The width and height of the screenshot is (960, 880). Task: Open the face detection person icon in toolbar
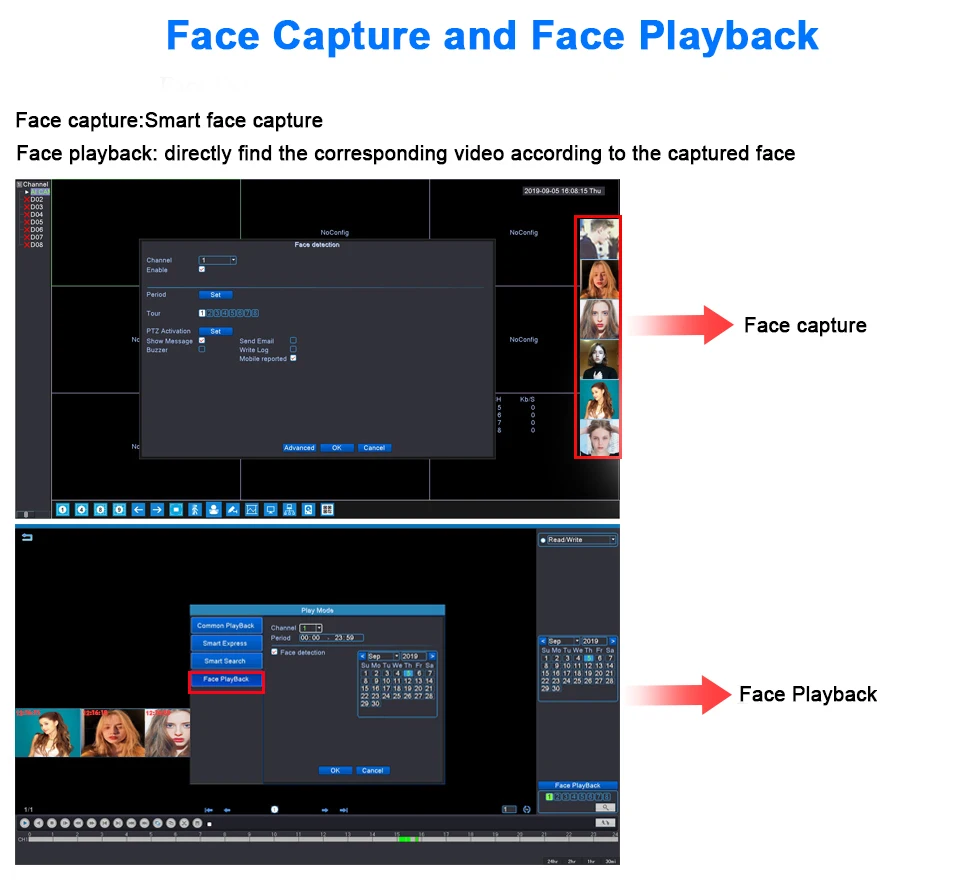213,510
